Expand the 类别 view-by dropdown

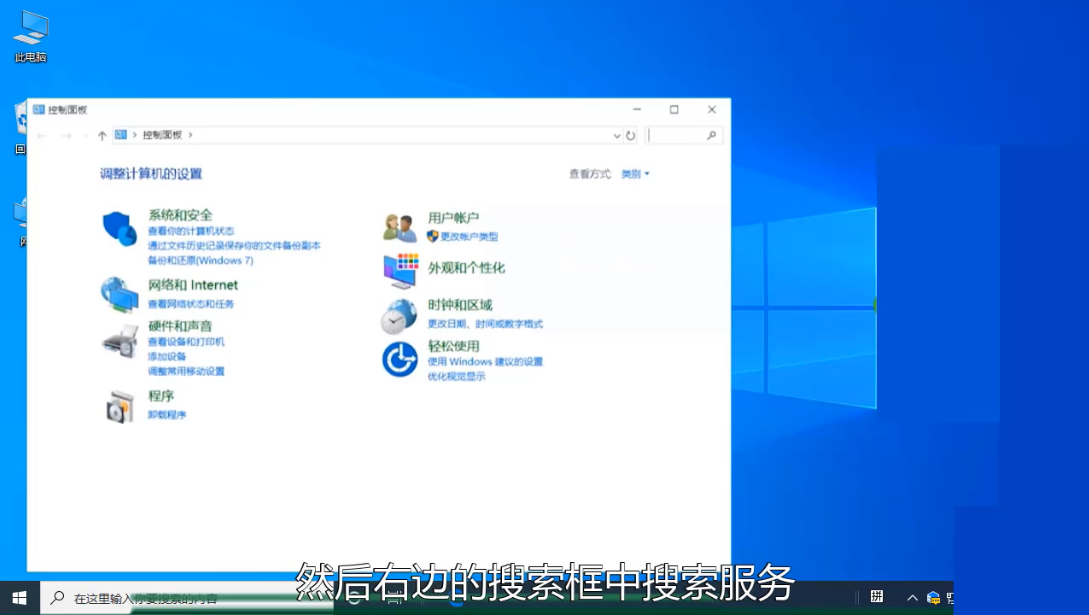pyautogui.click(x=635, y=174)
